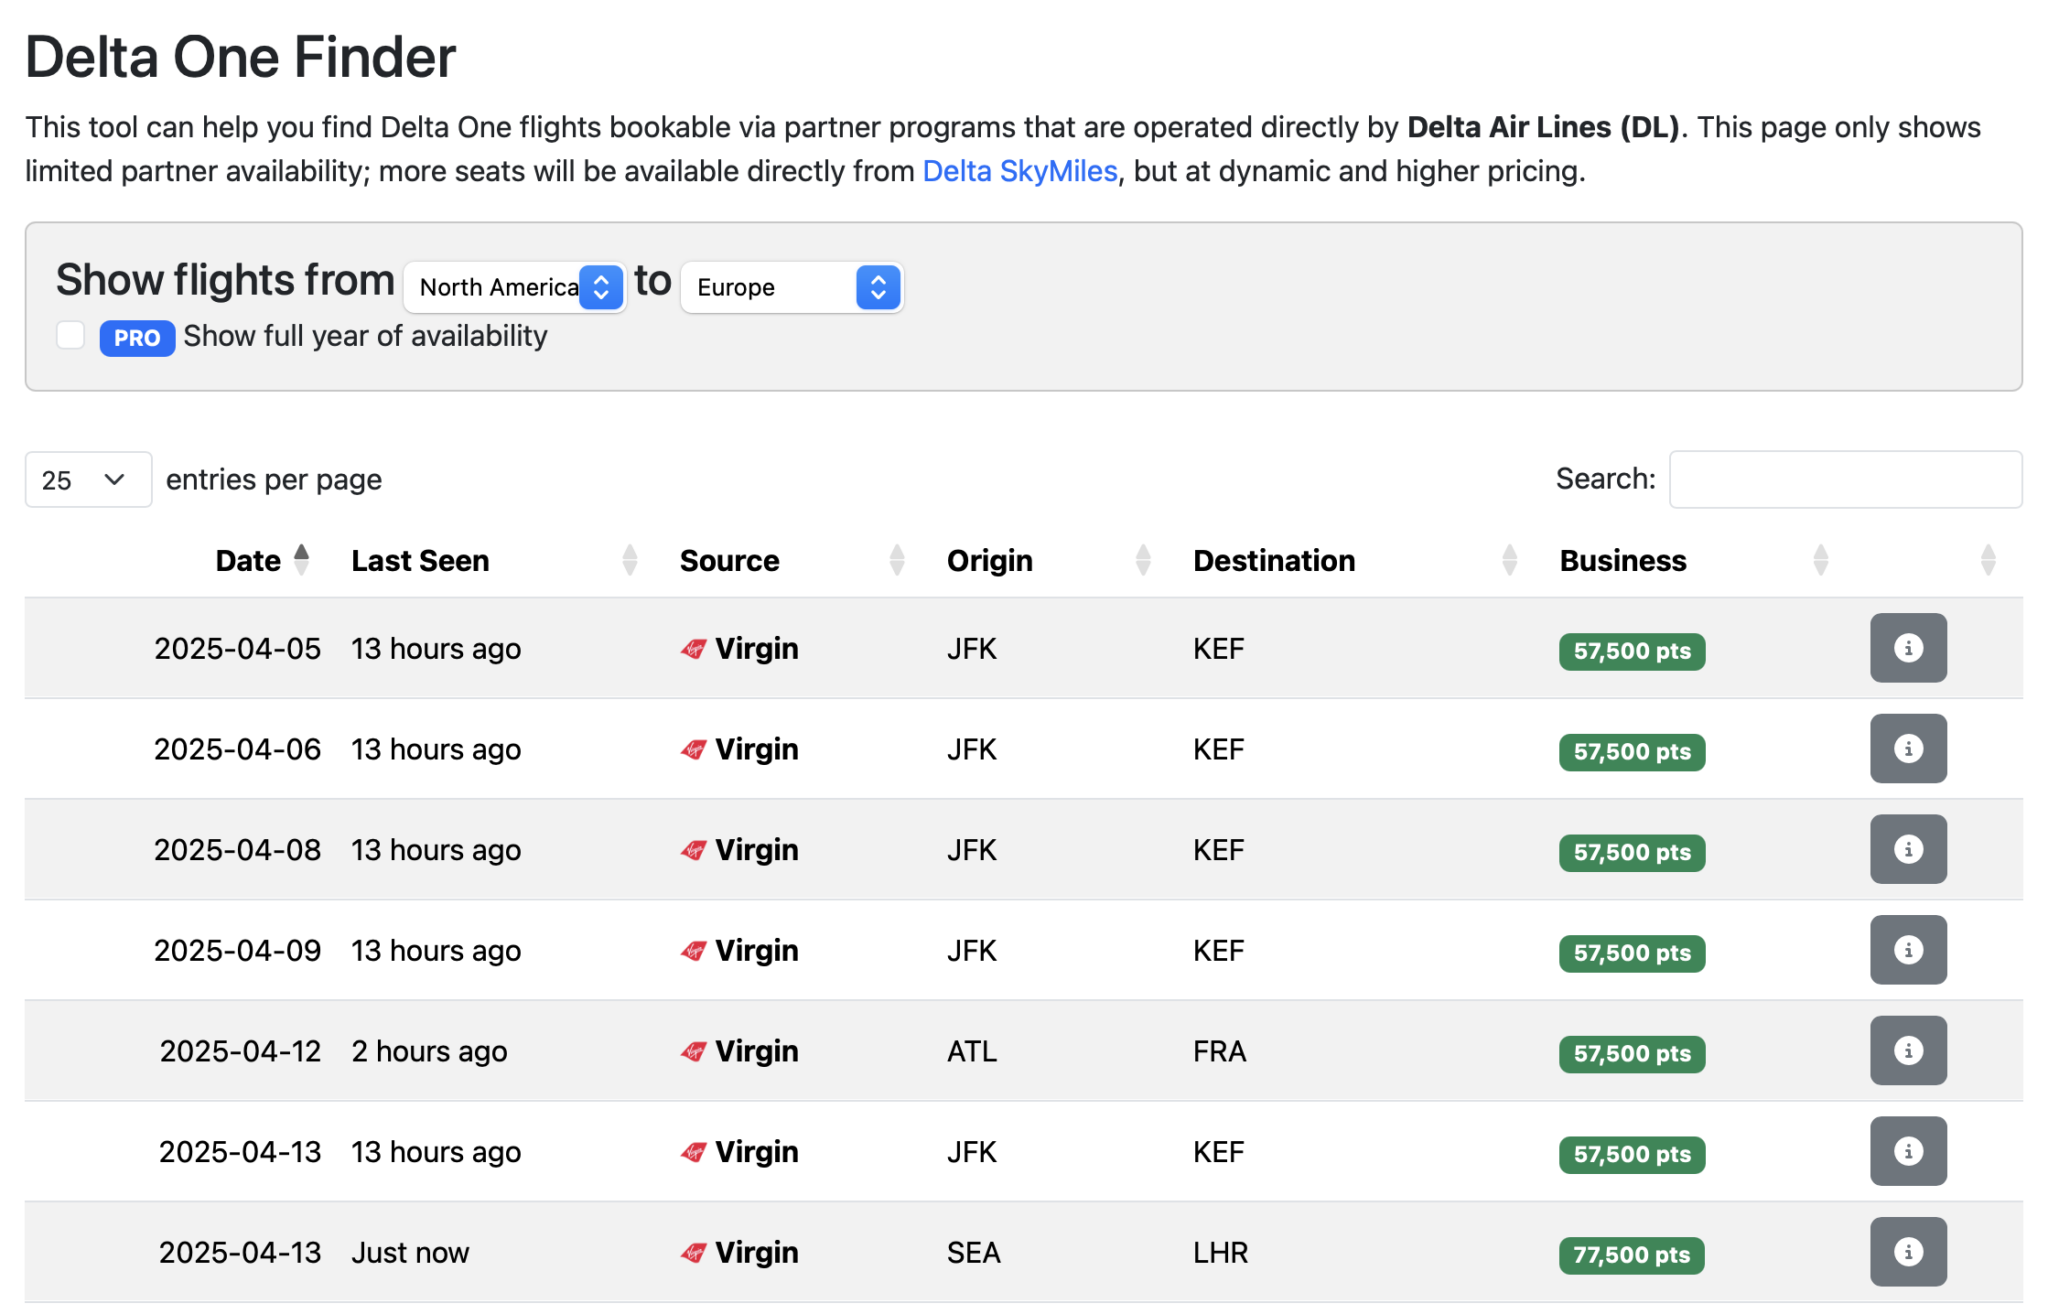Open the origin region dropdown showing North America

coord(514,287)
